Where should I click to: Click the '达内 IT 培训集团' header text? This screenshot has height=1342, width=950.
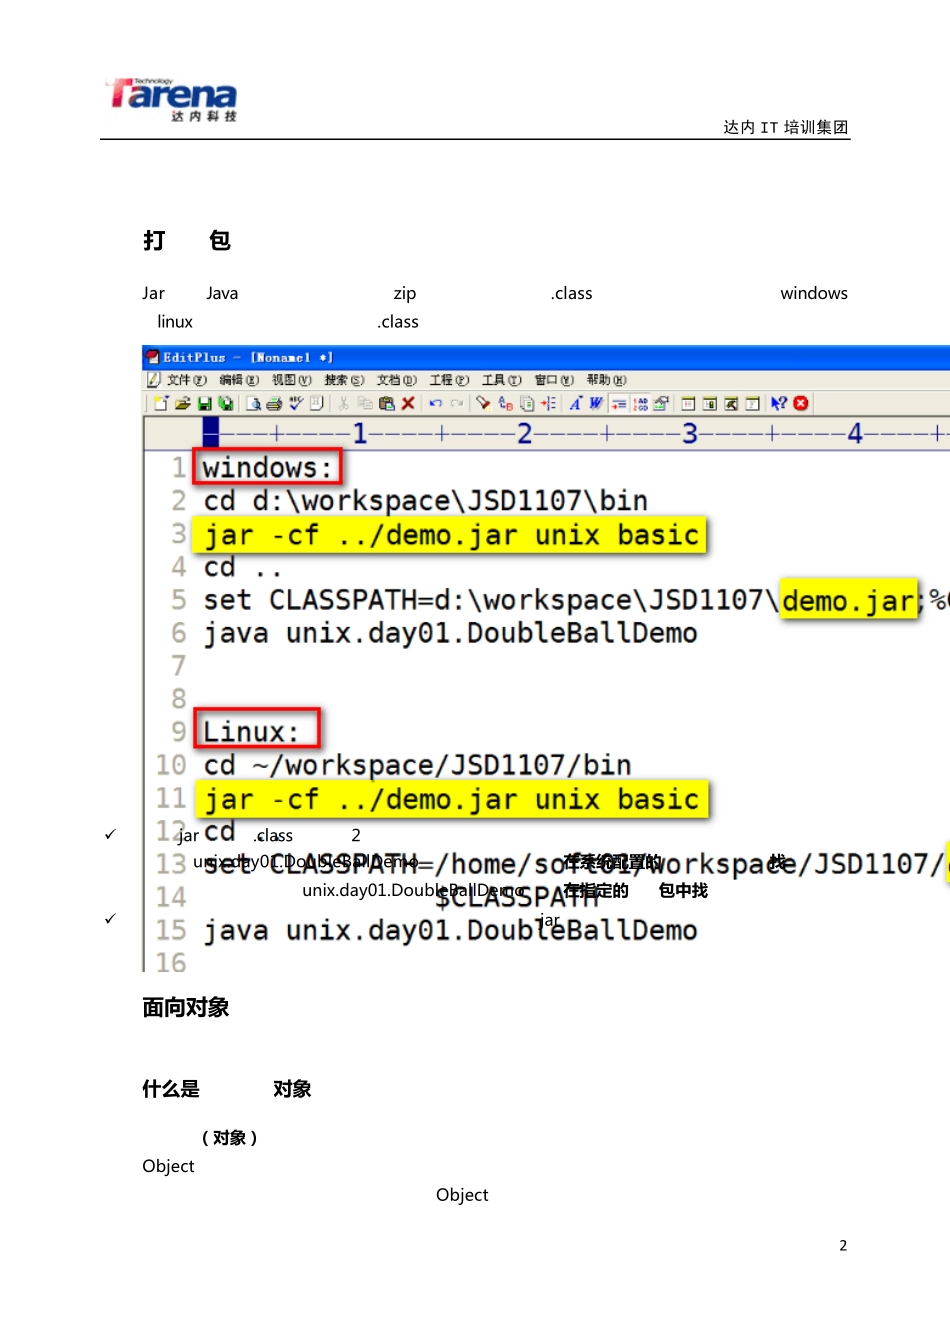786,127
